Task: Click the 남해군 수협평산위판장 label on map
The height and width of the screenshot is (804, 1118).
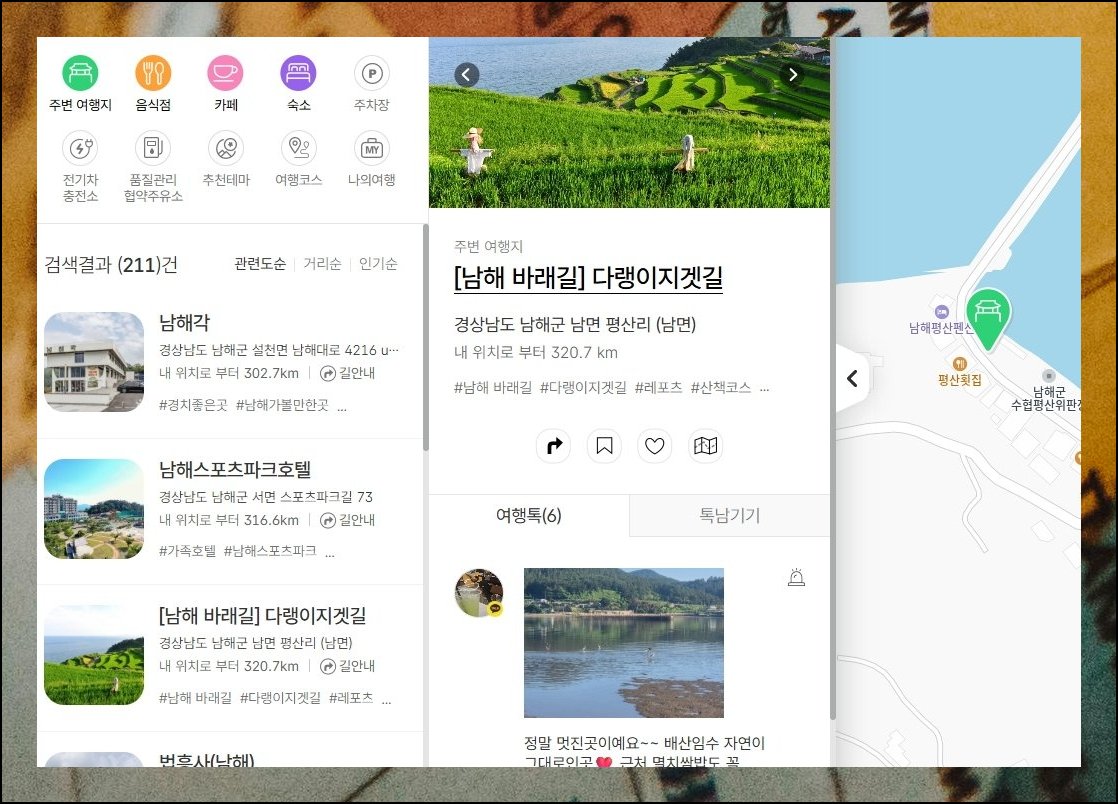Action: 1047,398
